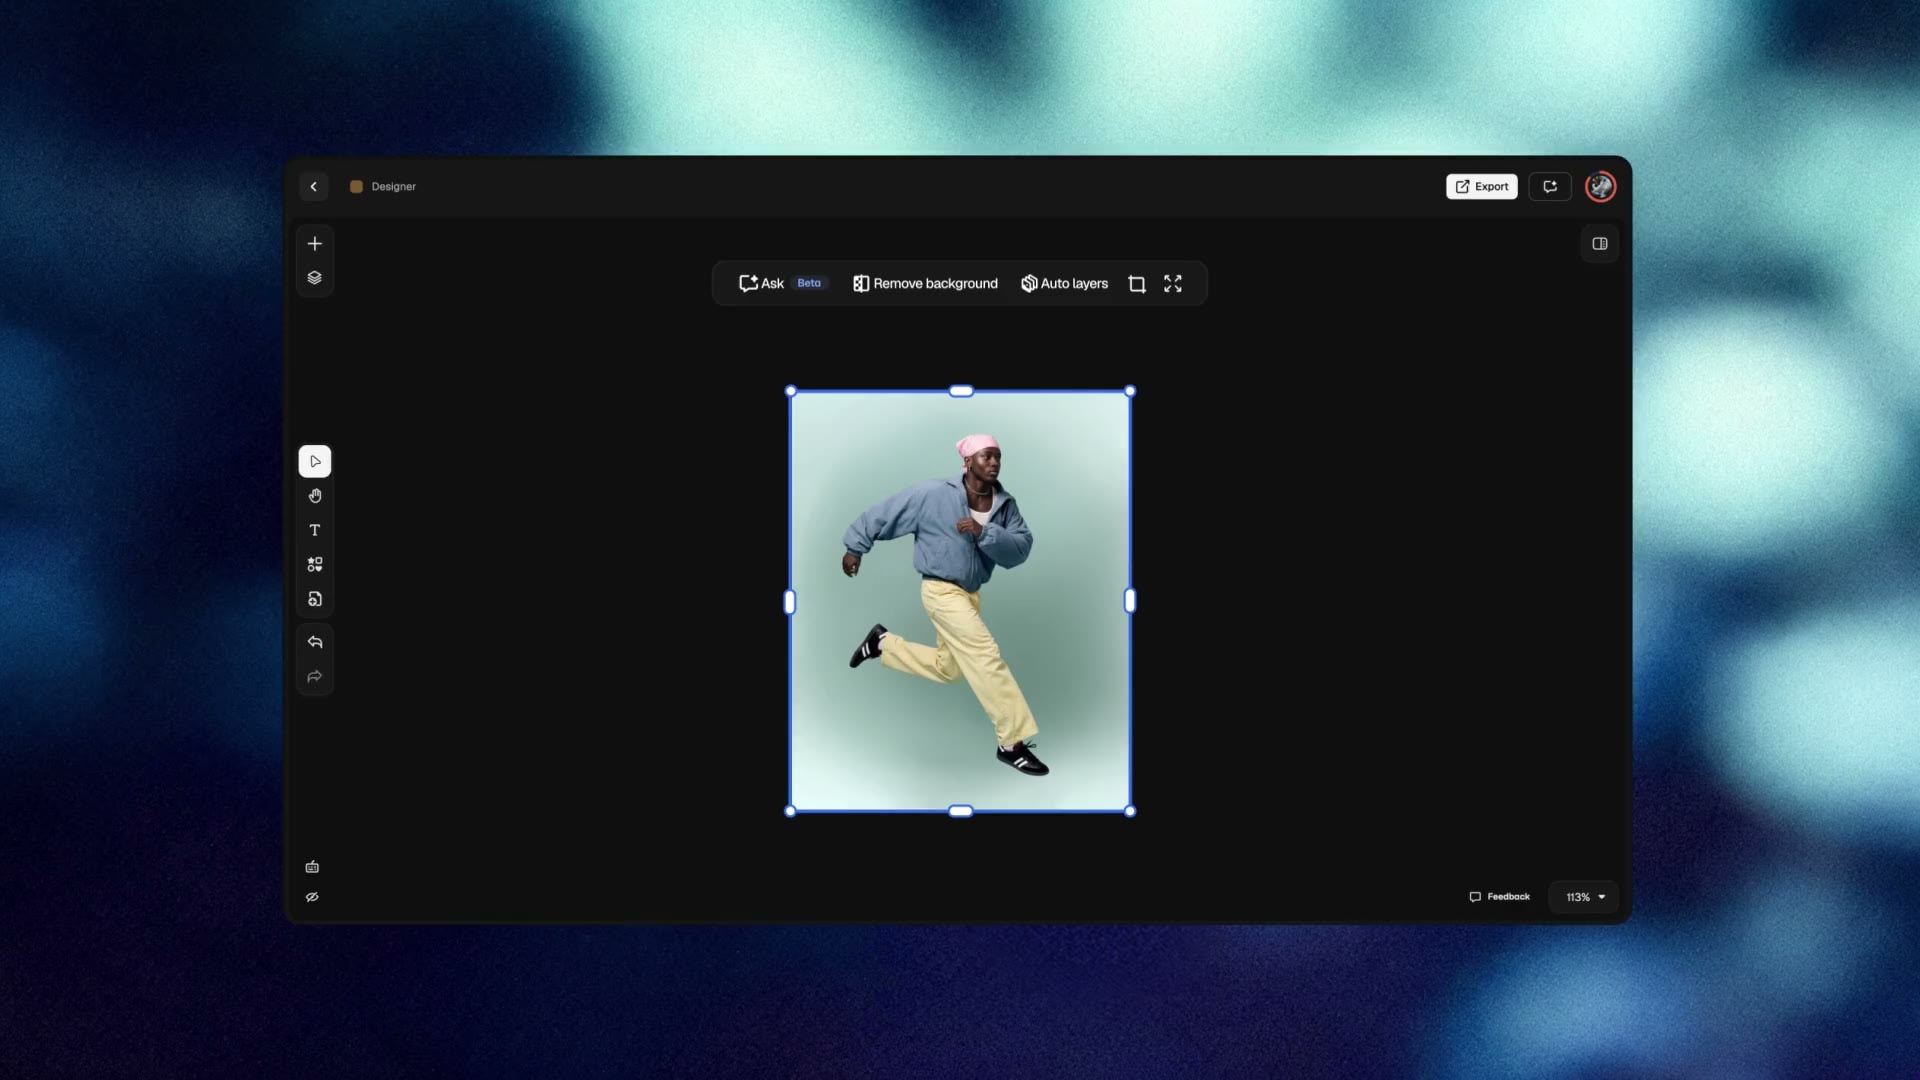The width and height of the screenshot is (1920, 1080).
Task: Select the pointer selection tool
Action: [x=315, y=462]
